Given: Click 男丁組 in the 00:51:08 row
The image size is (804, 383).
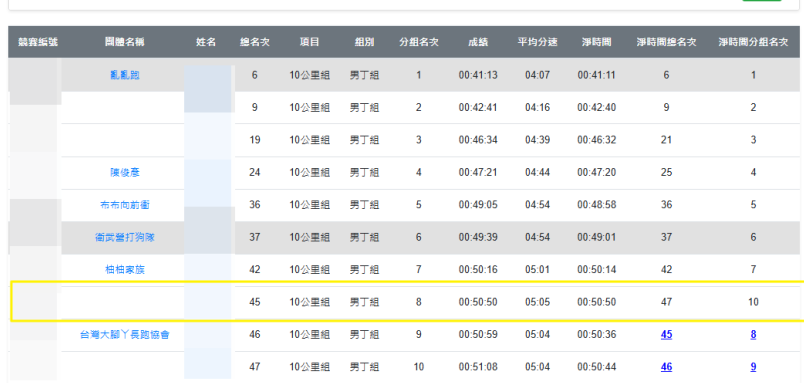Looking at the screenshot, I should coord(365,367).
